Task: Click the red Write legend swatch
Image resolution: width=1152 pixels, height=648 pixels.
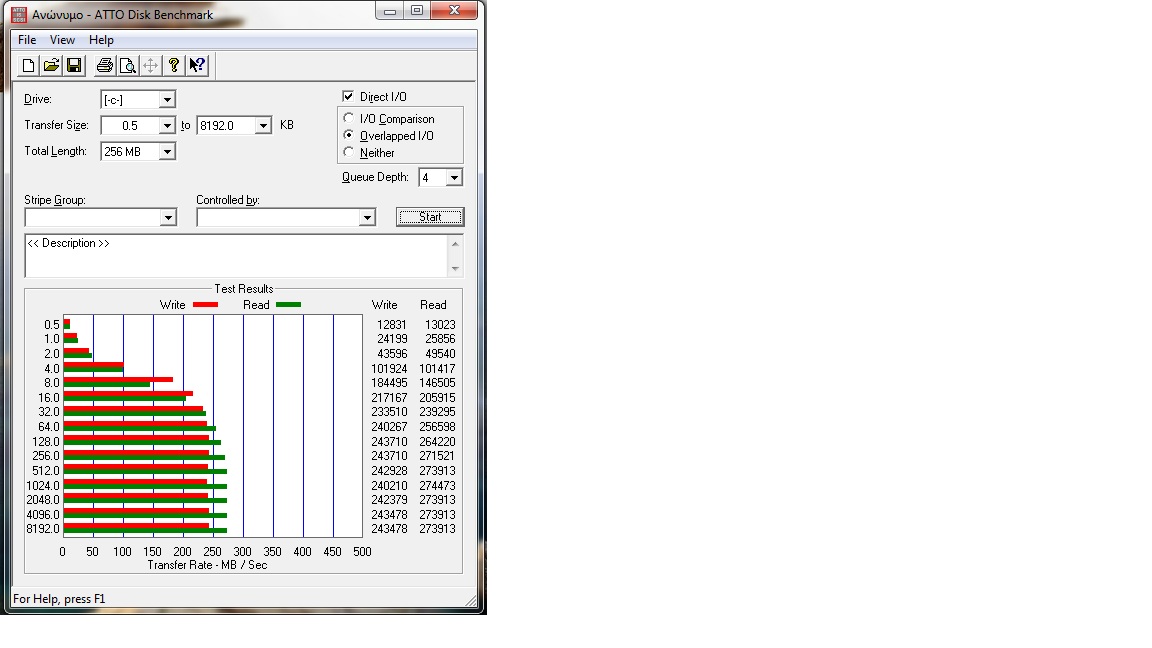Action: (x=205, y=305)
